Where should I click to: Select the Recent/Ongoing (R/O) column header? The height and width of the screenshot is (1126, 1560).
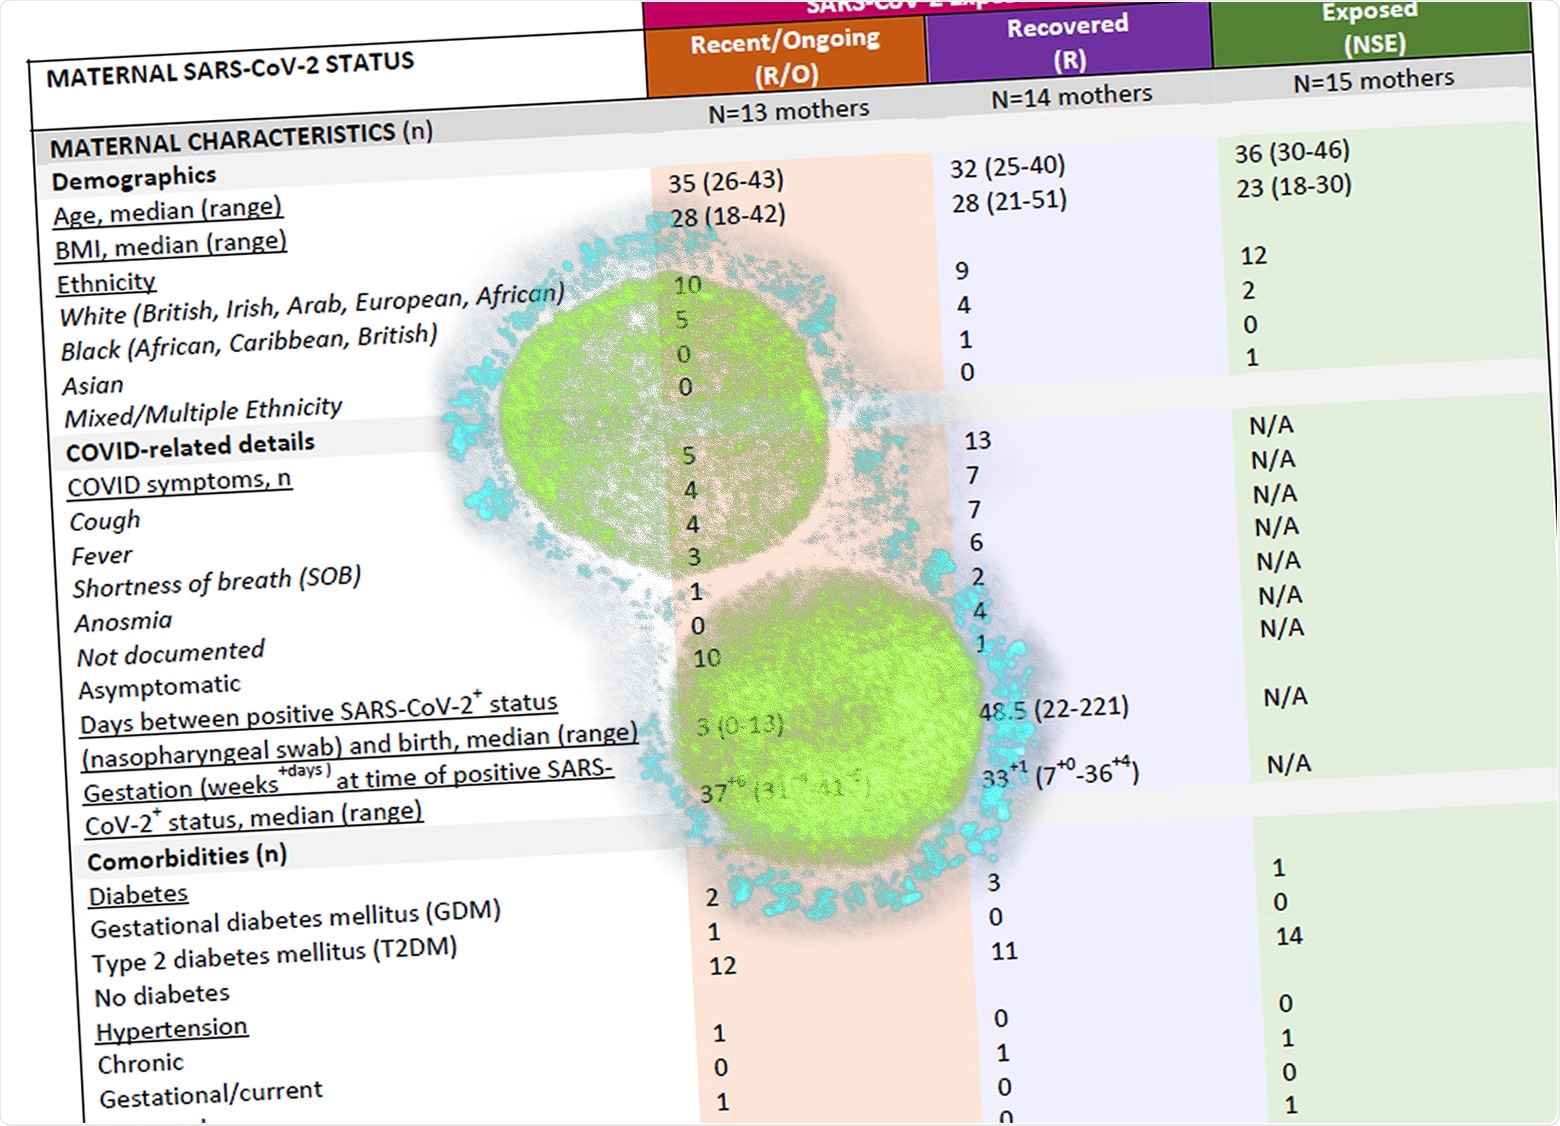(x=786, y=53)
